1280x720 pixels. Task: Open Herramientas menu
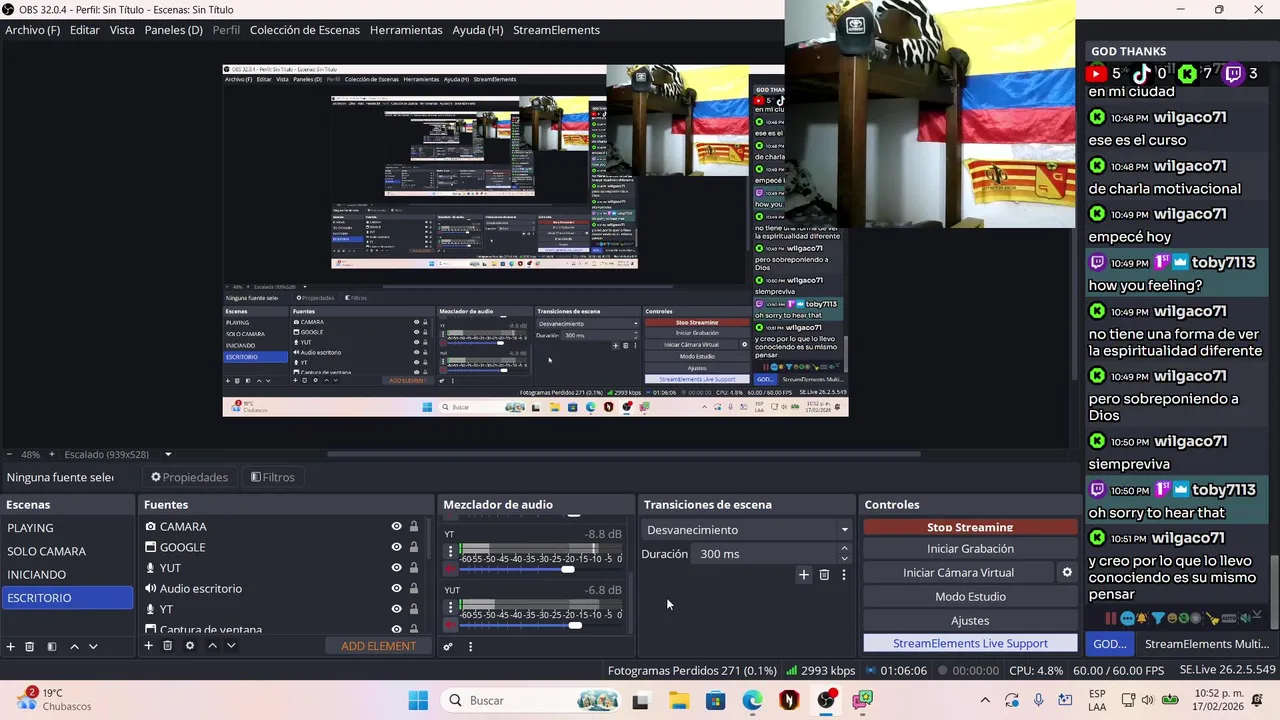click(406, 30)
